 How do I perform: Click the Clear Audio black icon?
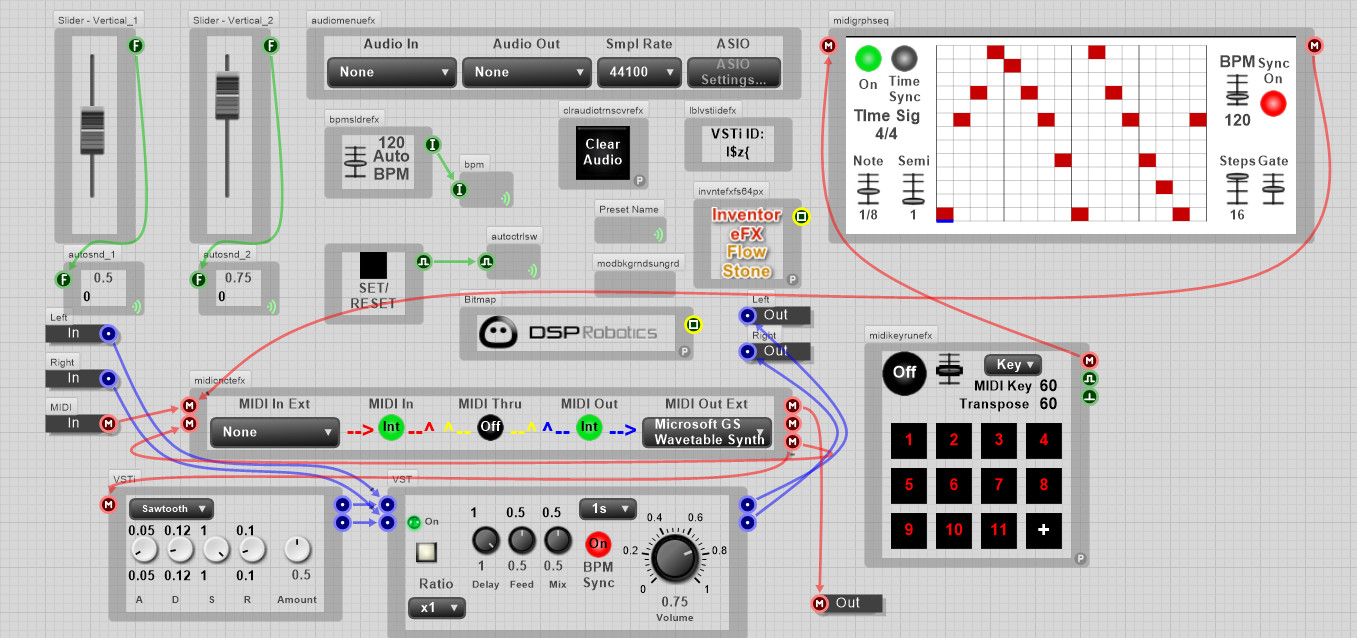(x=603, y=152)
